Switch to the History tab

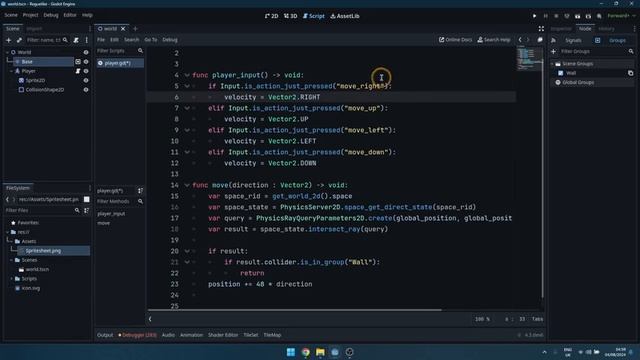[x=607, y=29]
